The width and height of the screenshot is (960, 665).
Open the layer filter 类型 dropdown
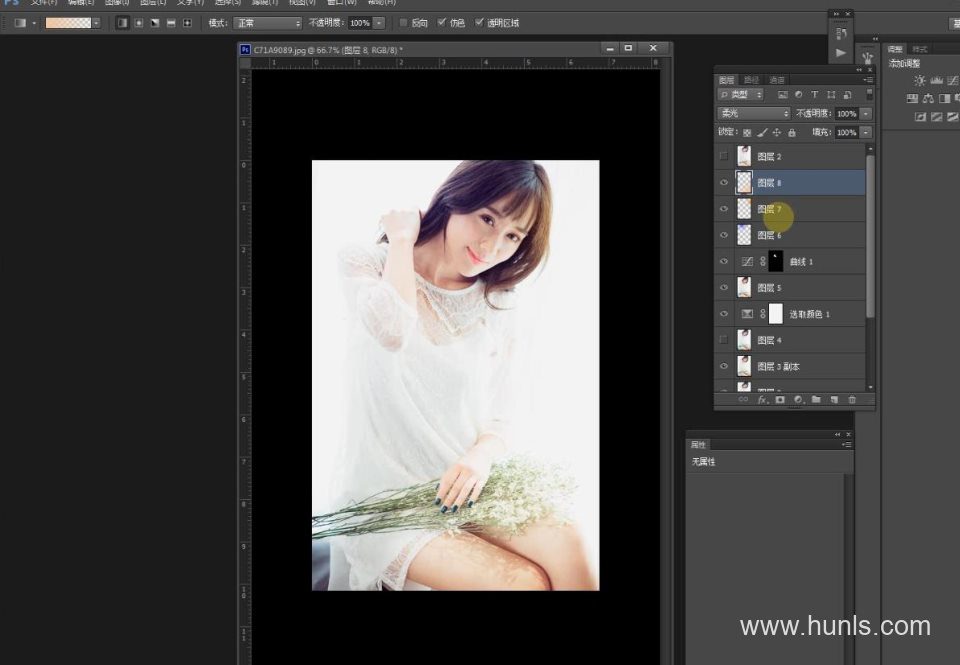point(741,95)
